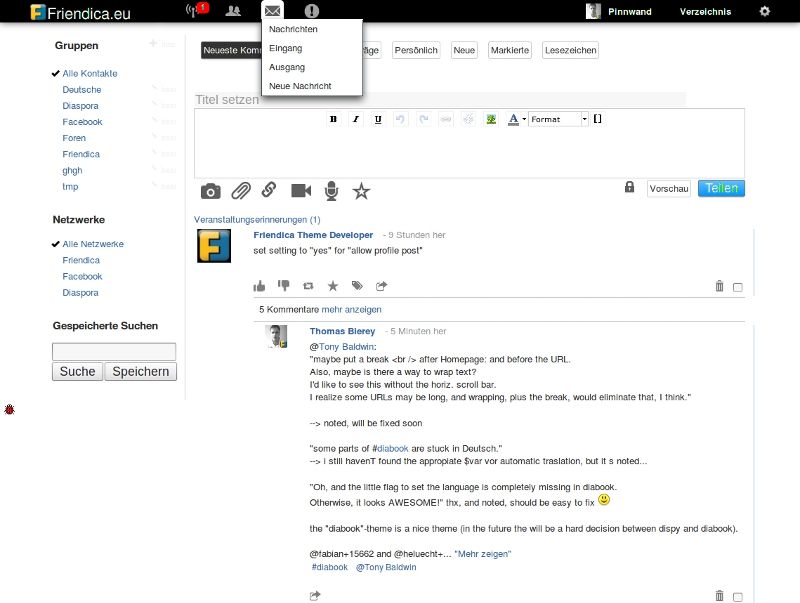
Task: Add tag to Friendica Theme Developer post
Action: (x=357, y=286)
